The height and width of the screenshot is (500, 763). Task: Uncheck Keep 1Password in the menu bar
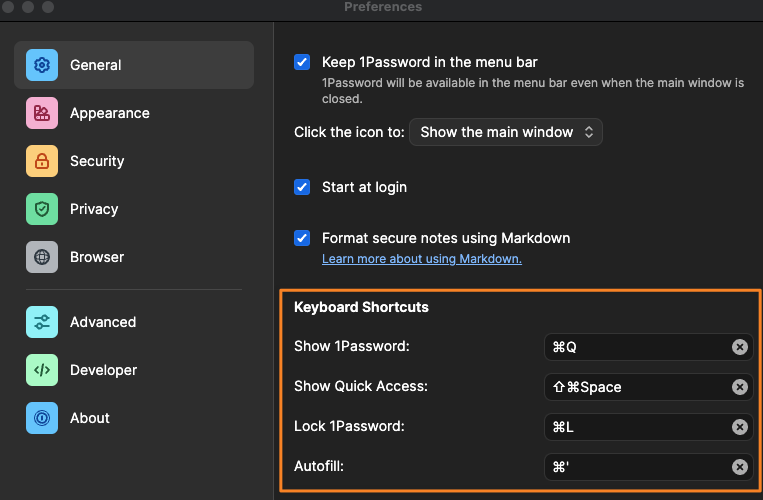302,62
